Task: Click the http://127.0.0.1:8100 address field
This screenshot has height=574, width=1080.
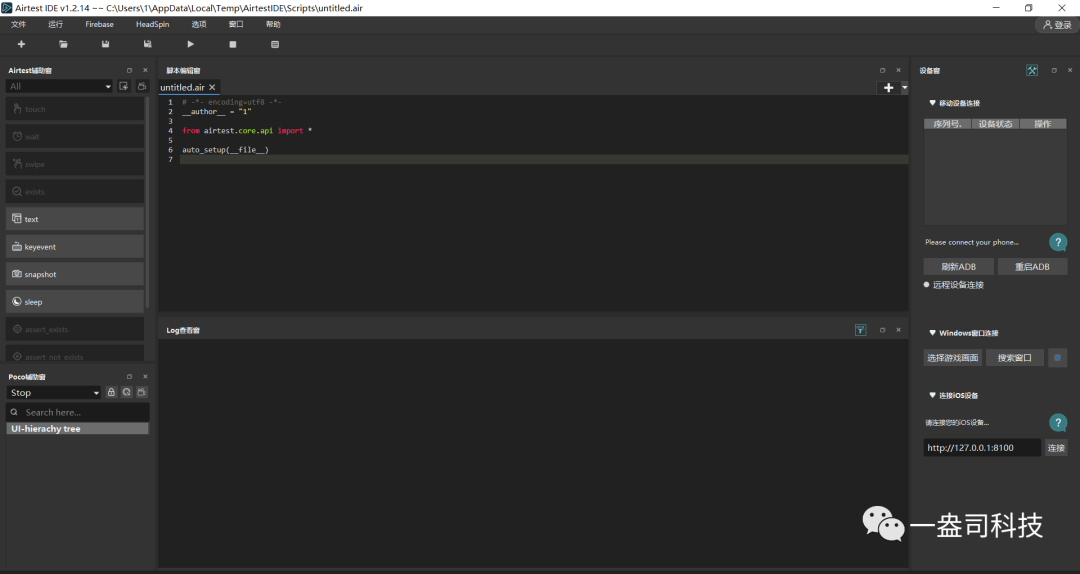Action: [982, 447]
